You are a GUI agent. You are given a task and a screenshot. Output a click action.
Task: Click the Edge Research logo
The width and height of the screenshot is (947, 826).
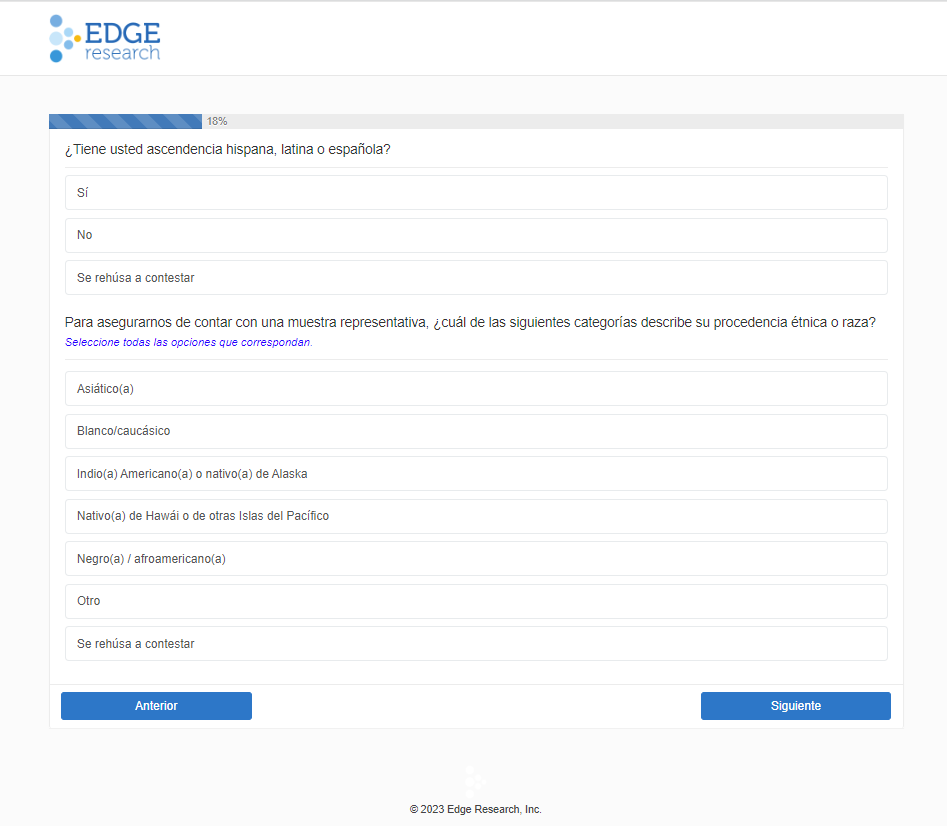tap(105, 39)
